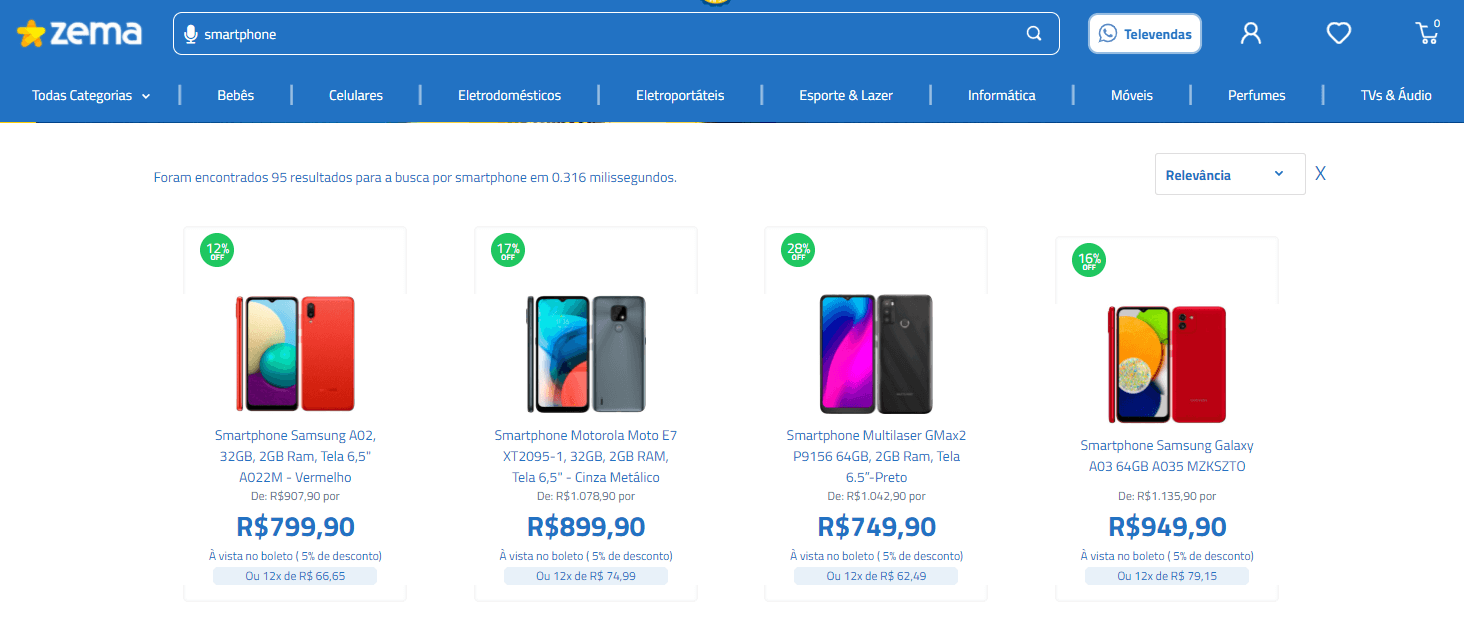Open the Smartphone Motorola Moto E7 product link
The height and width of the screenshot is (620, 1464).
585,456
